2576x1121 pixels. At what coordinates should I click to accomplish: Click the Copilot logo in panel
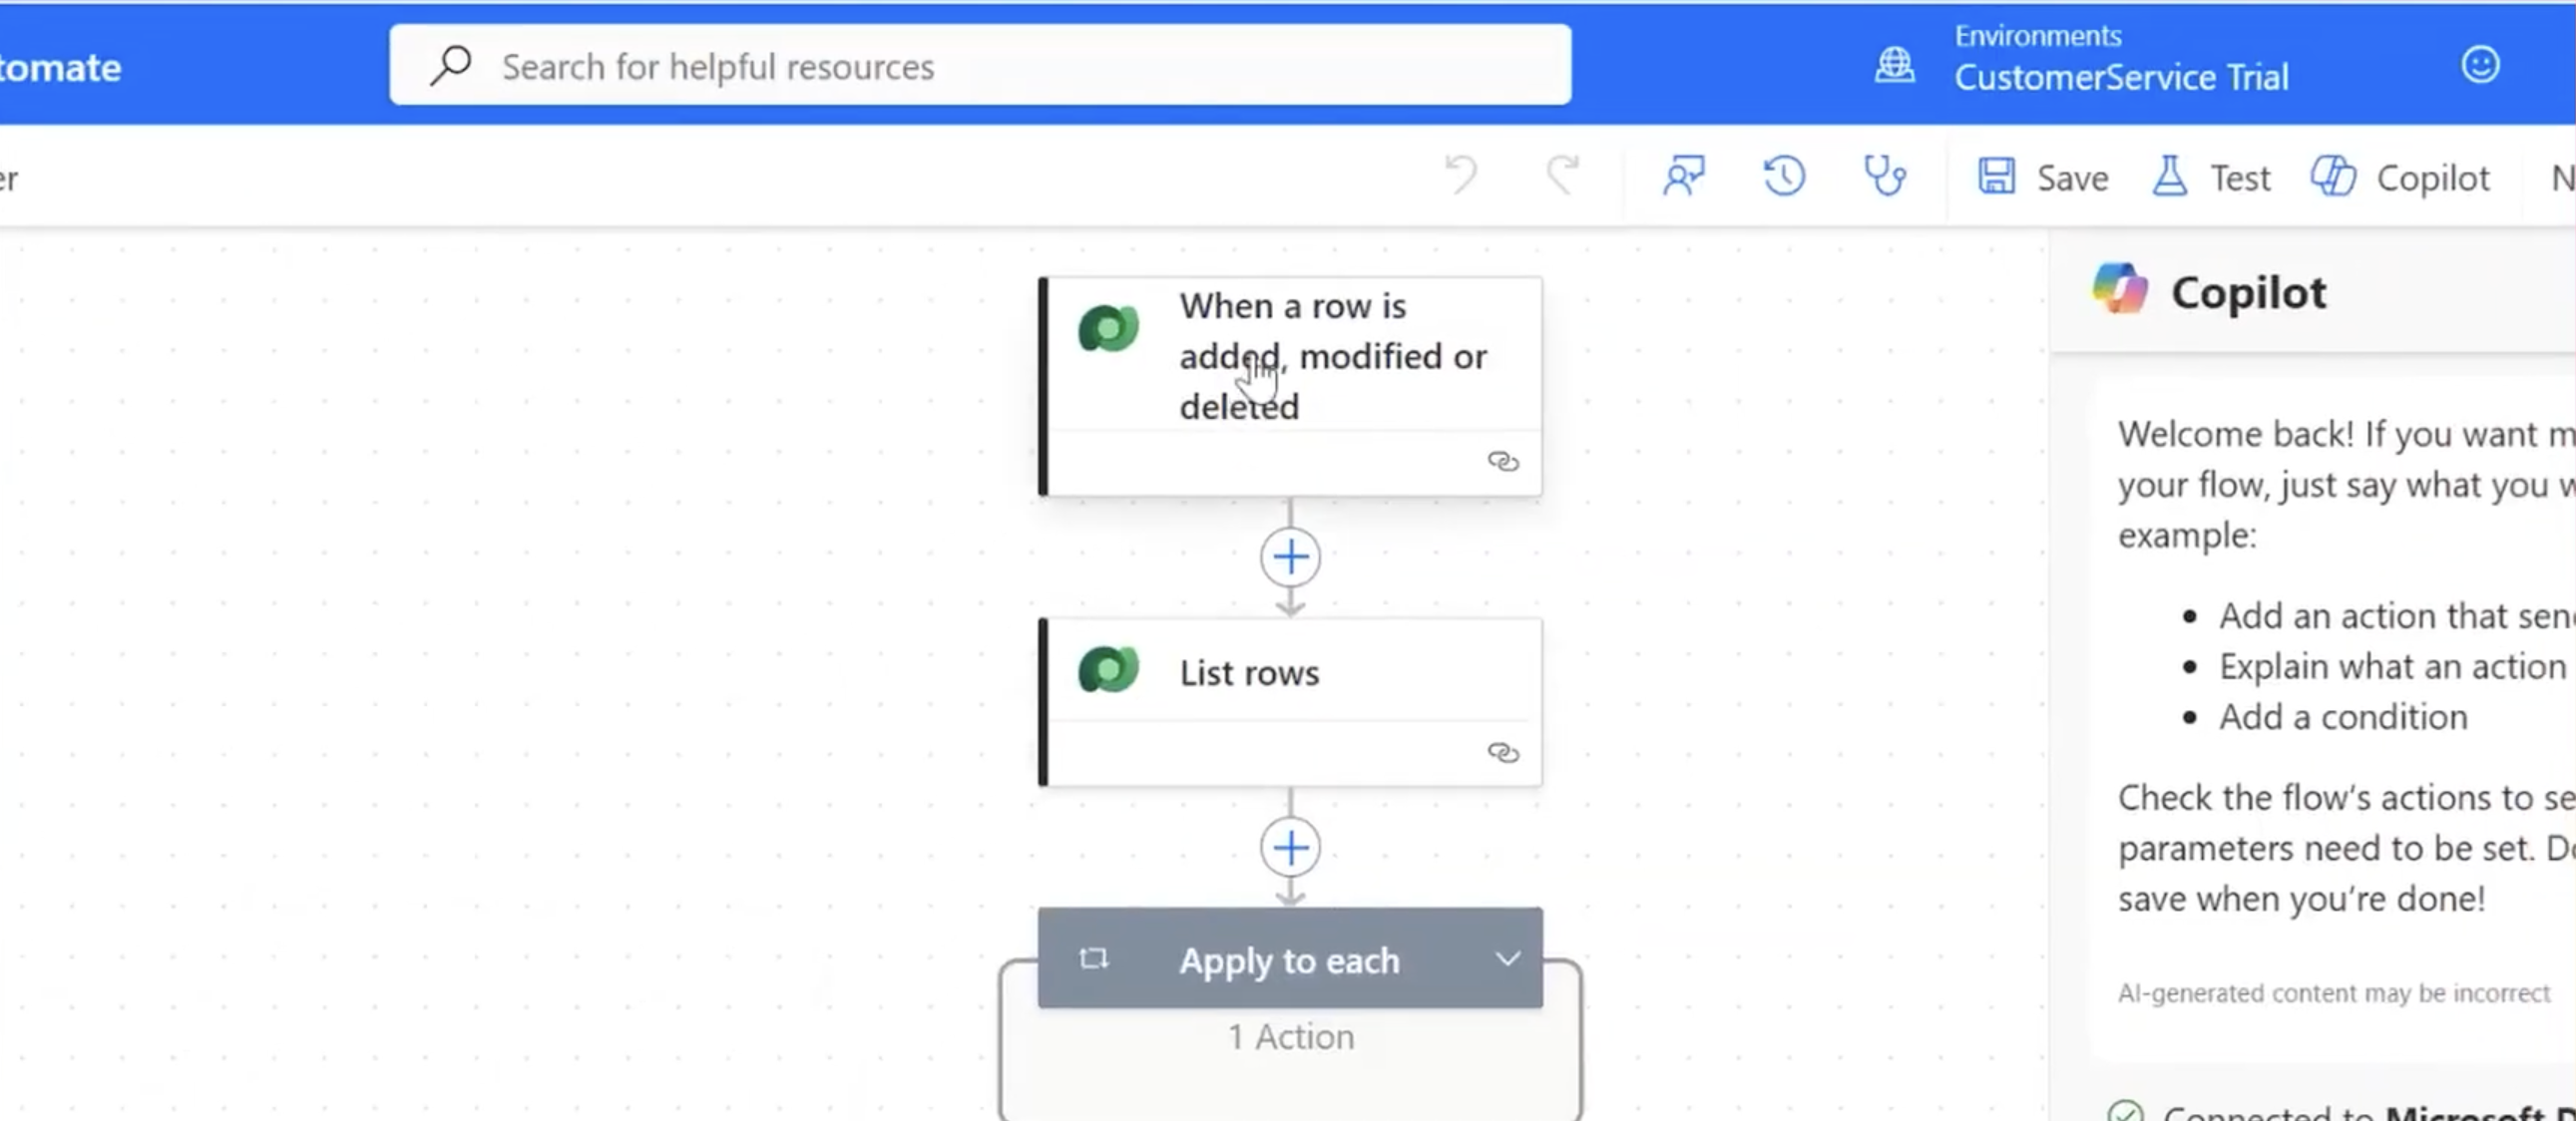tap(2119, 289)
